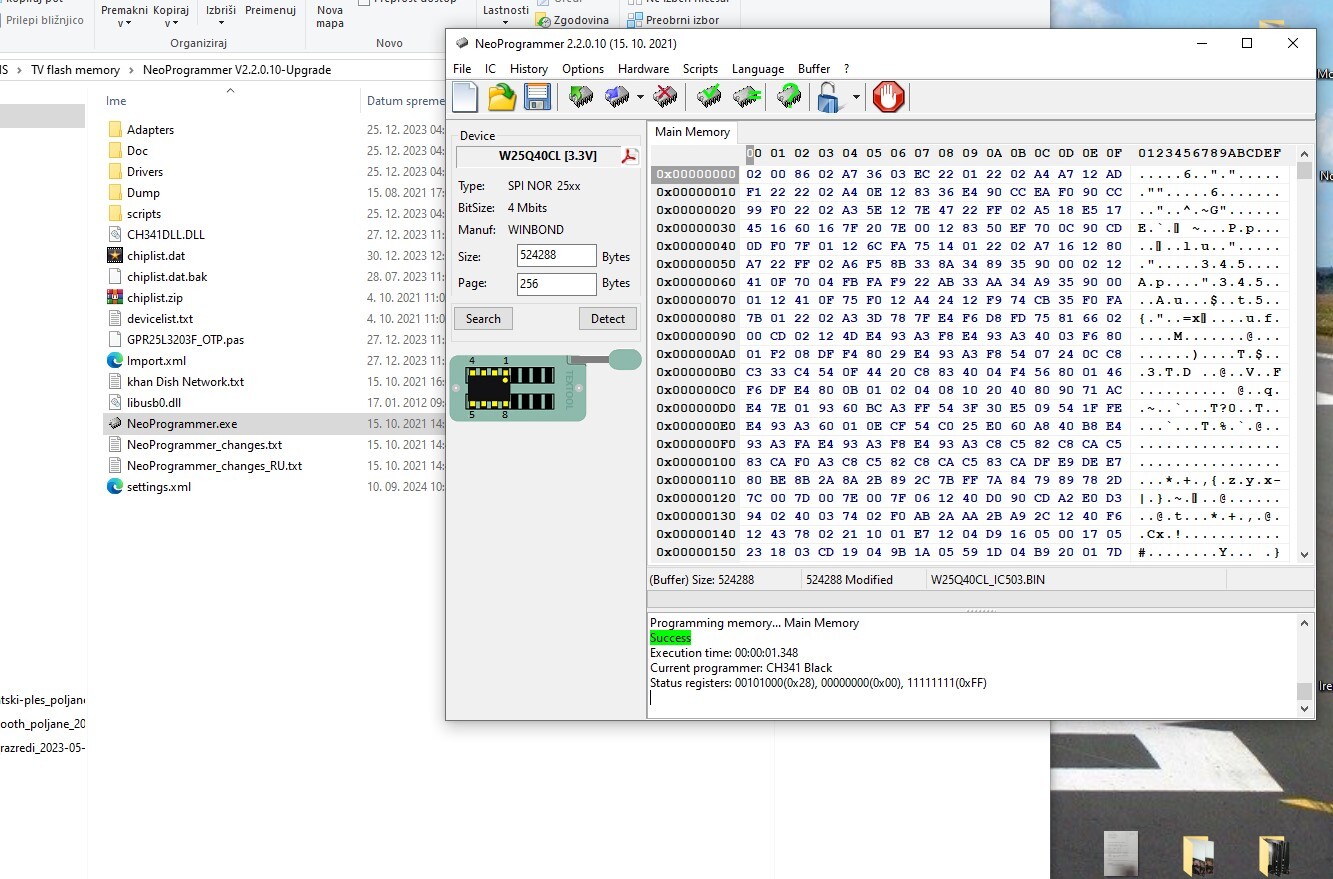Click the Detect button in Device panel

[608, 318]
